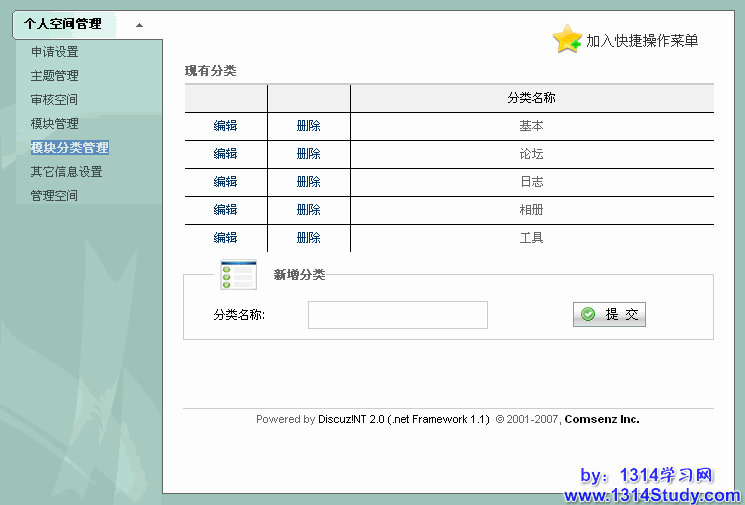Delete the 日志 category

(x=308, y=182)
